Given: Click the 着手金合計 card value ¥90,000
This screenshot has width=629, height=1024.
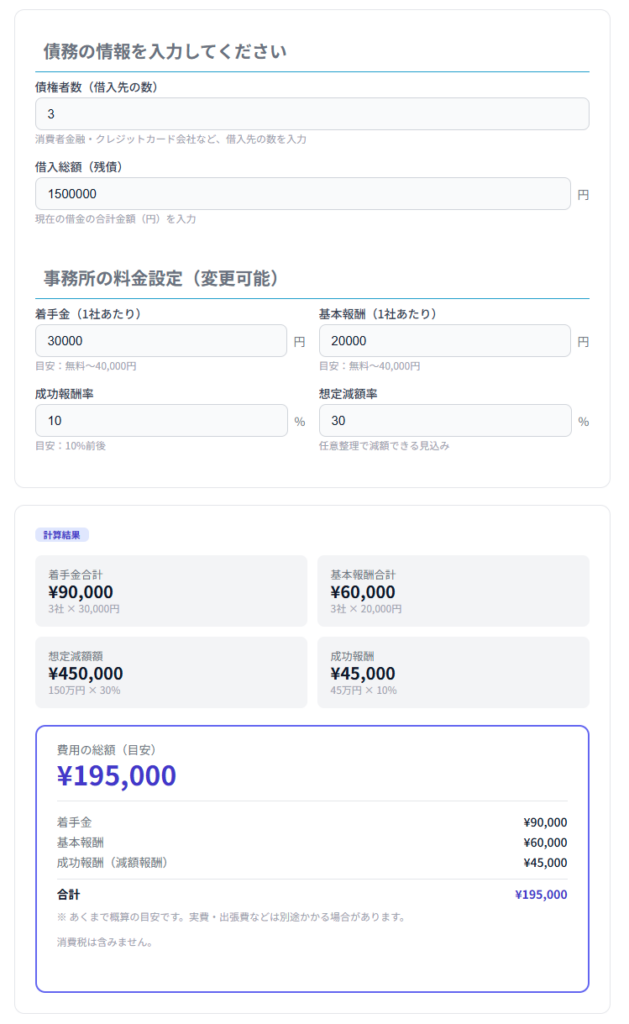Looking at the screenshot, I should pyautogui.click(x=81, y=592).
